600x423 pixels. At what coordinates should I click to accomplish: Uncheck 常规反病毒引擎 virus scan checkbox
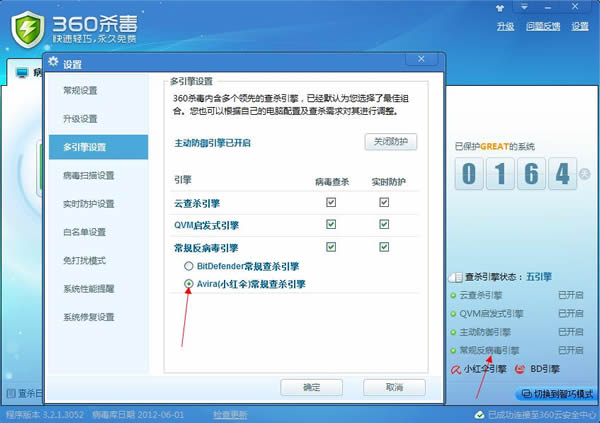(x=331, y=246)
